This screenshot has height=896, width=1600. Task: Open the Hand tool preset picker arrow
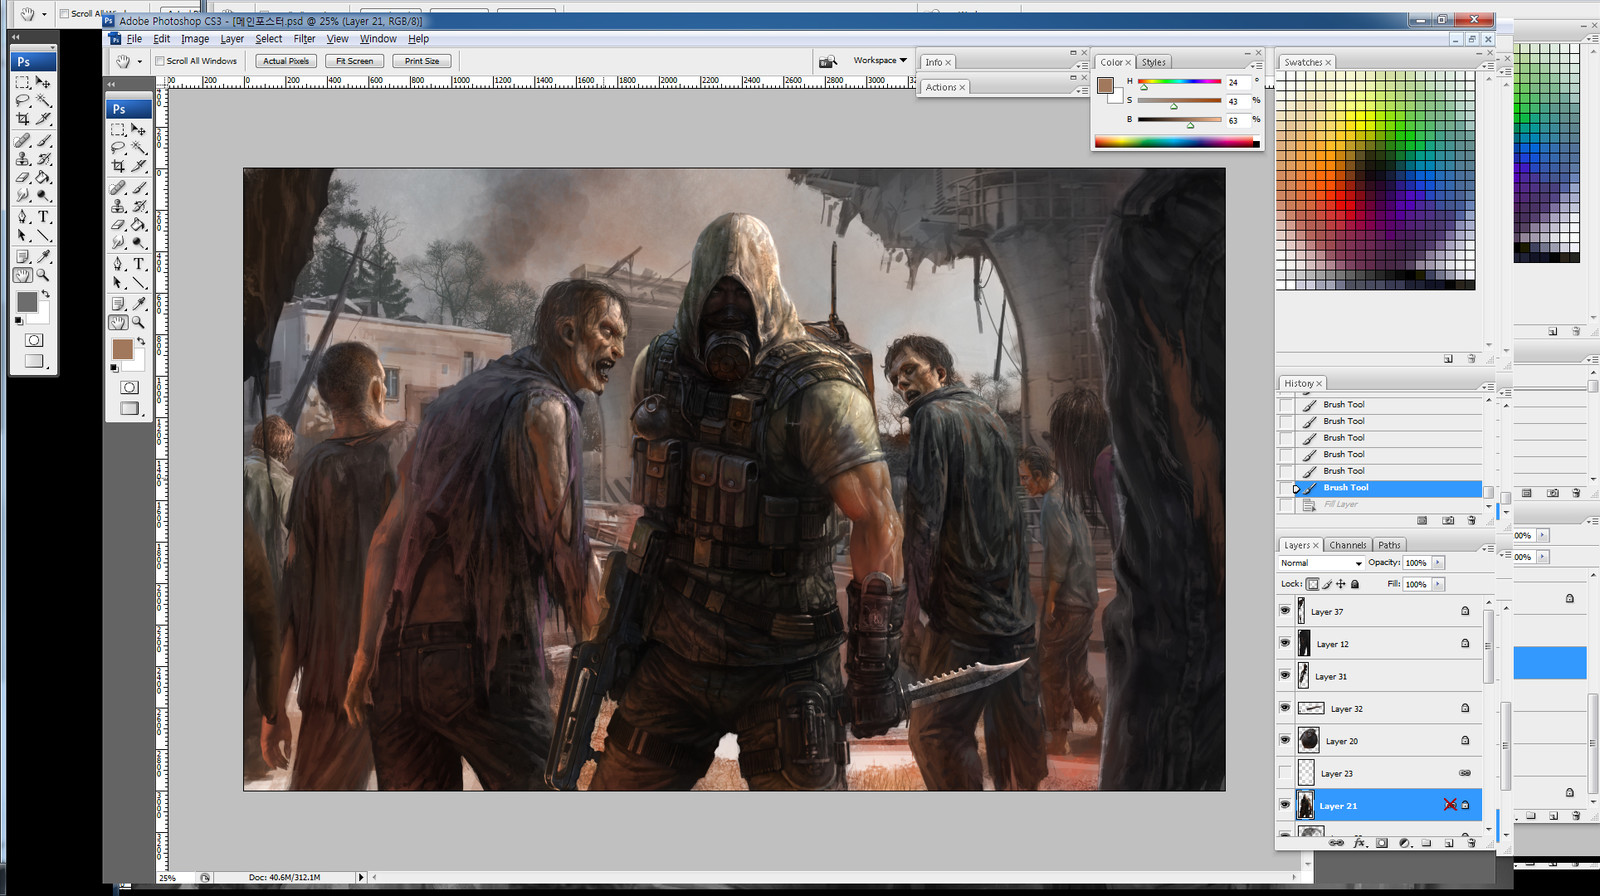point(139,61)
